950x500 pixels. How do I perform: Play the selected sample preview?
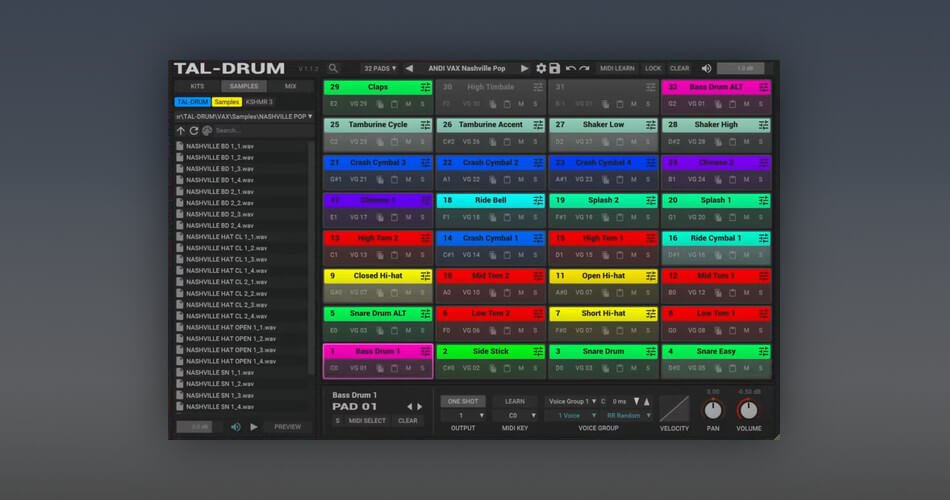pyautogui.click(x=254, y=427)
